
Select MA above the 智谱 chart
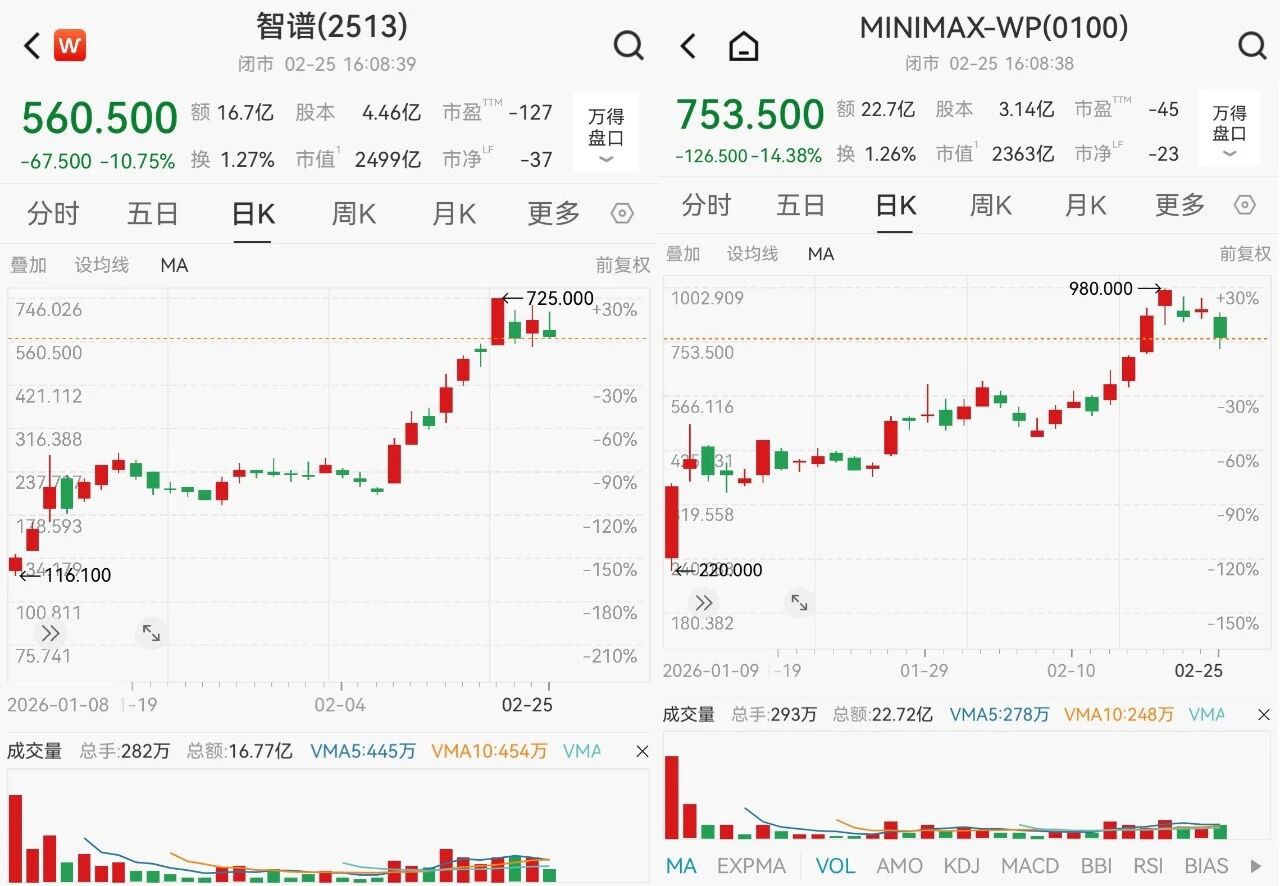pyautogui.click(x=174, y=265)
